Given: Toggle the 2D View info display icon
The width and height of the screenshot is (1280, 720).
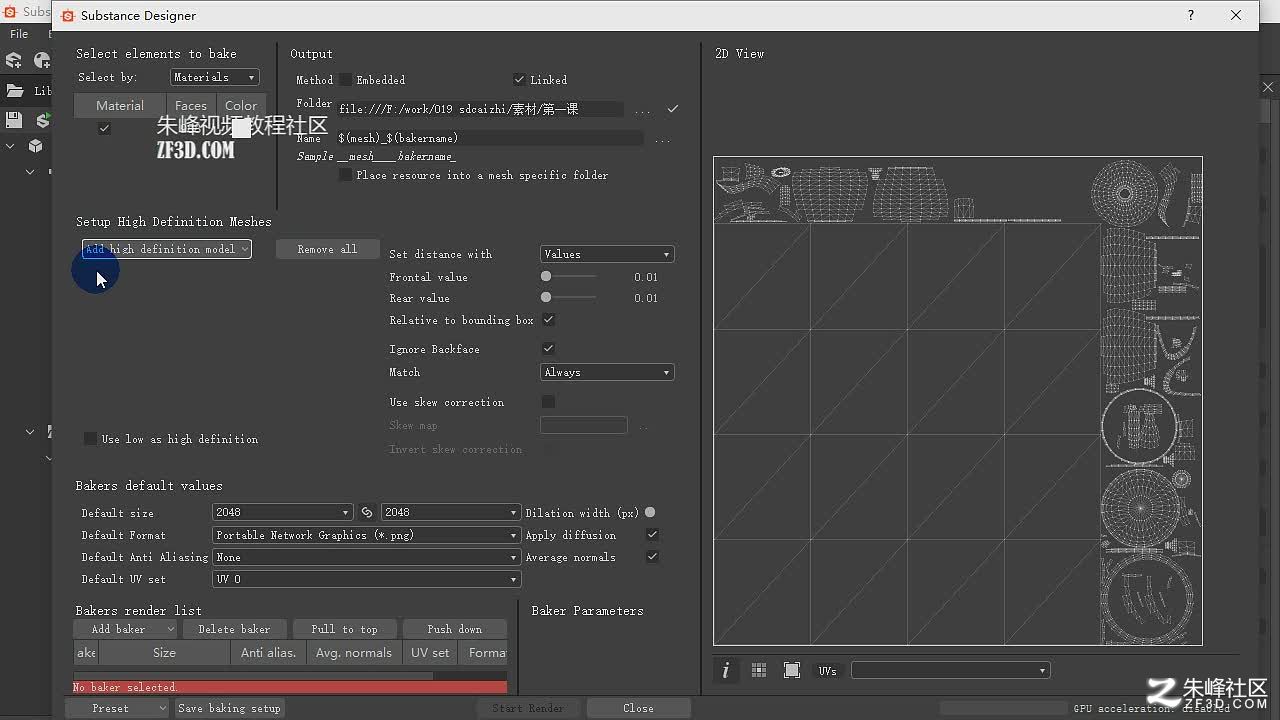Looking at the screenshot, I should tap(726, 670).
